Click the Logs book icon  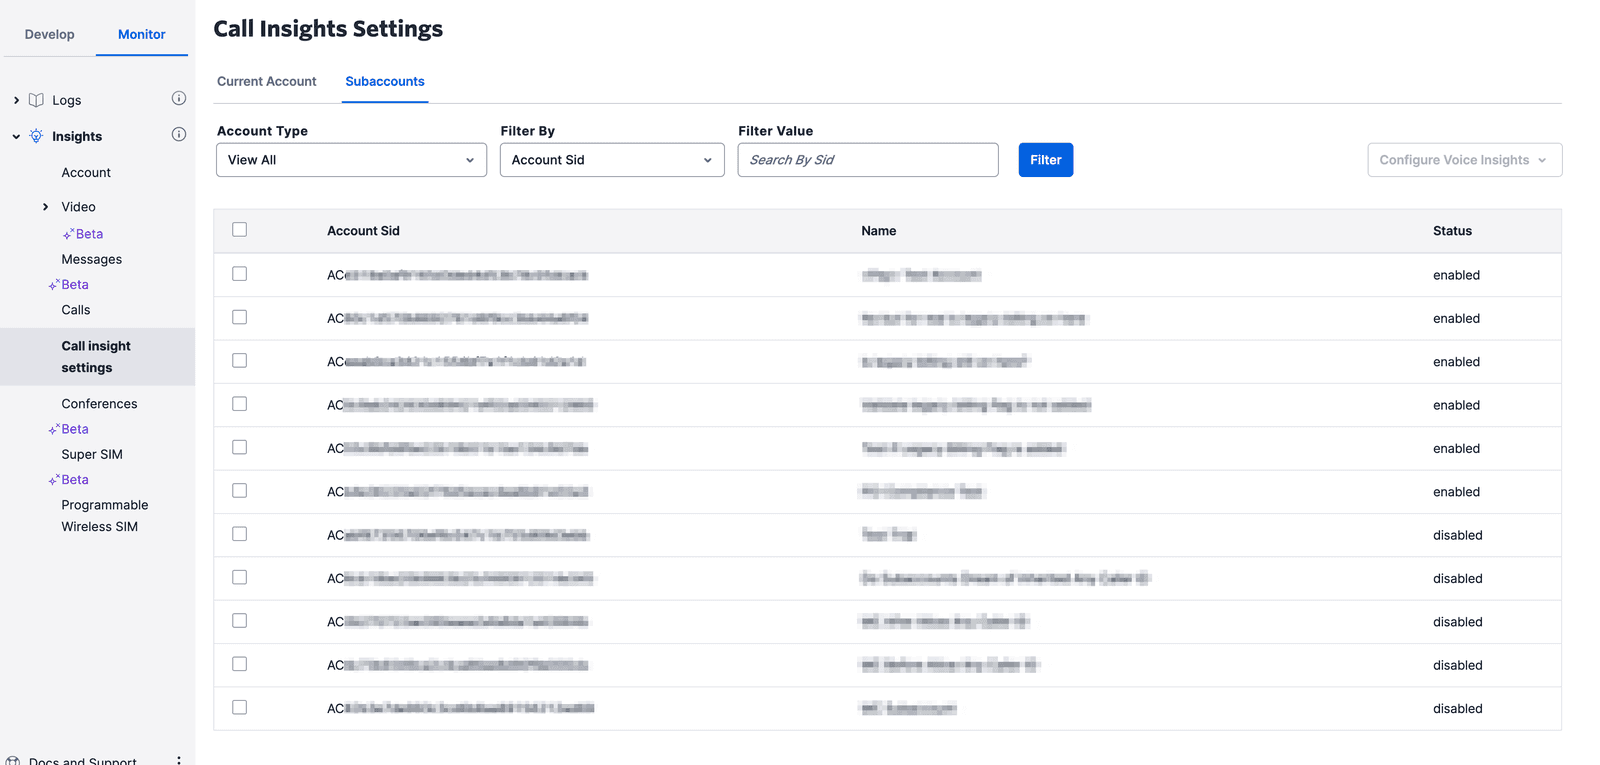click(37, 100)
